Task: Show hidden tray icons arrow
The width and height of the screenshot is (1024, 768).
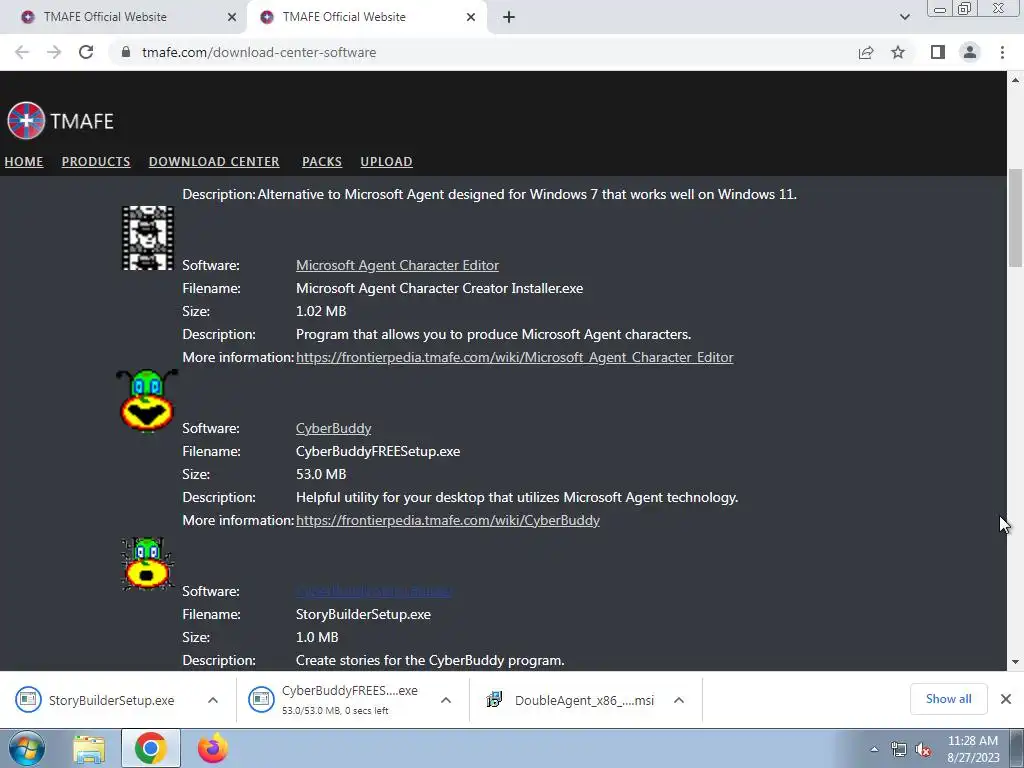Action: pos(874,750)
